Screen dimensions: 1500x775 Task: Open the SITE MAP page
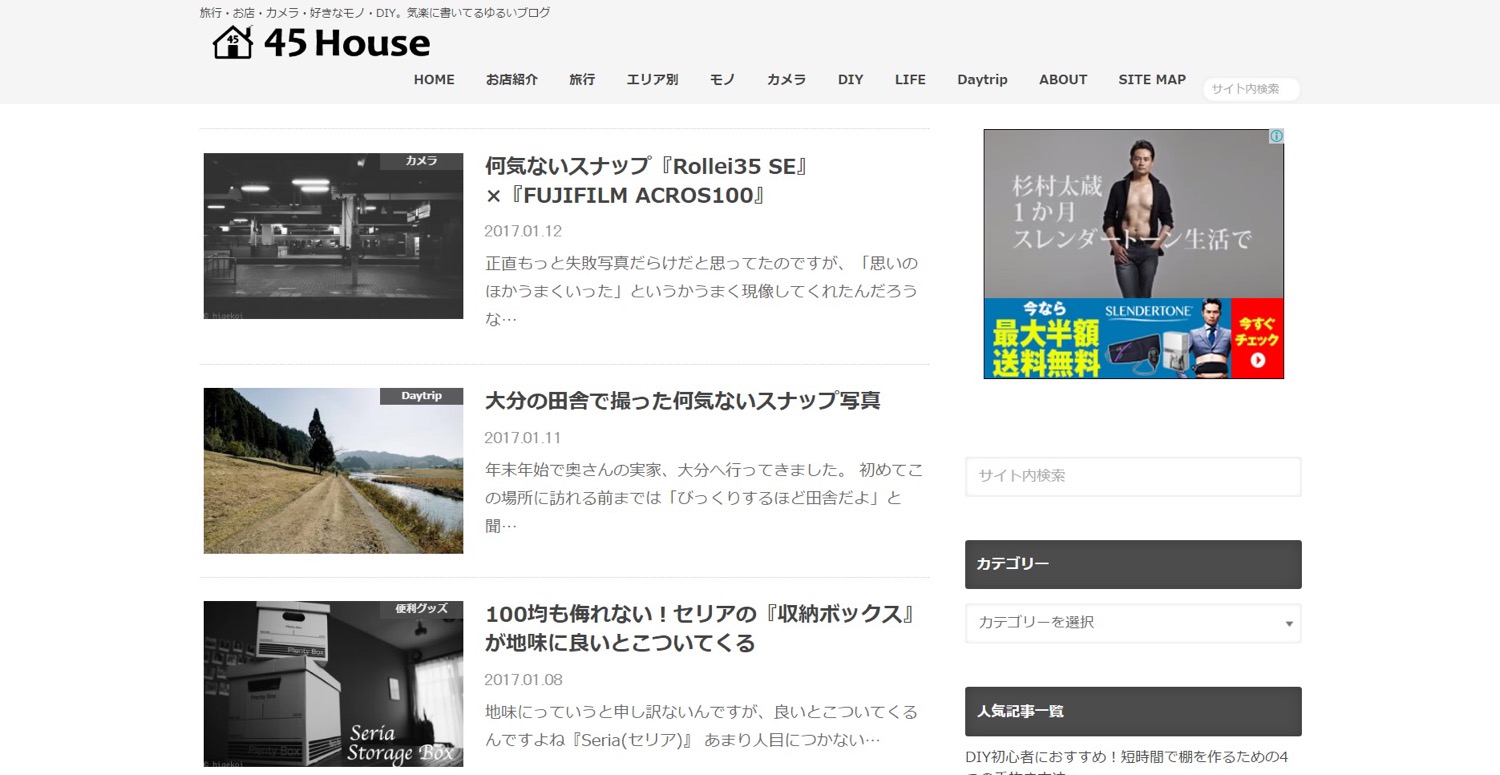(x=1152, y=80)
